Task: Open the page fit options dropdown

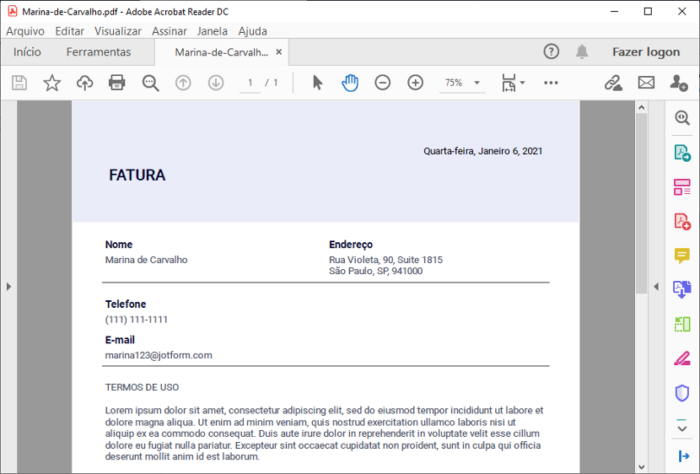Action: [x=513, y=83]
